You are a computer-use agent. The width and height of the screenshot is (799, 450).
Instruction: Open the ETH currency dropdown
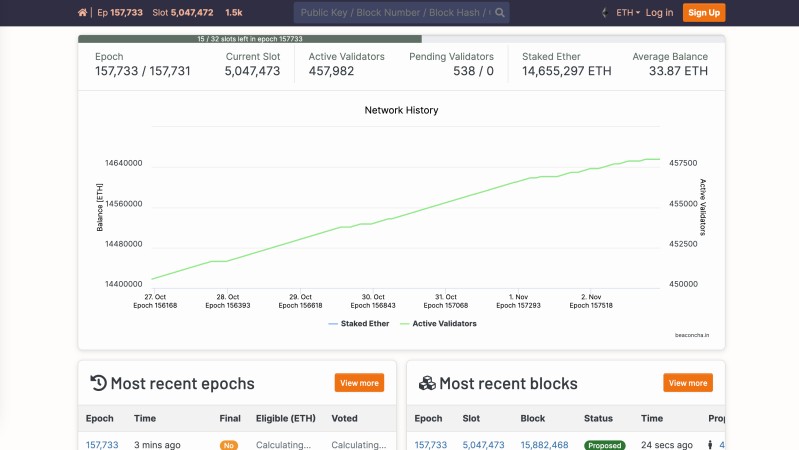coord(627,13)
